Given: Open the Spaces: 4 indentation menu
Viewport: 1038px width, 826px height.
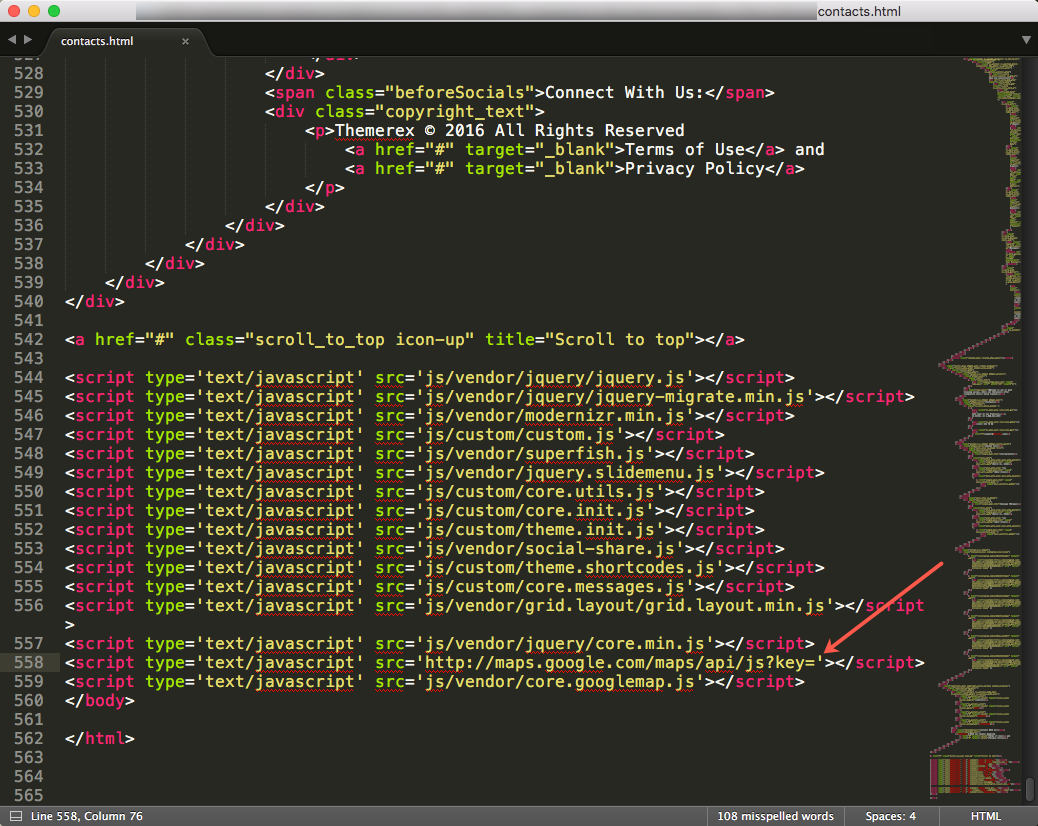Looking at the screenshot, I should tap(890, 816).
